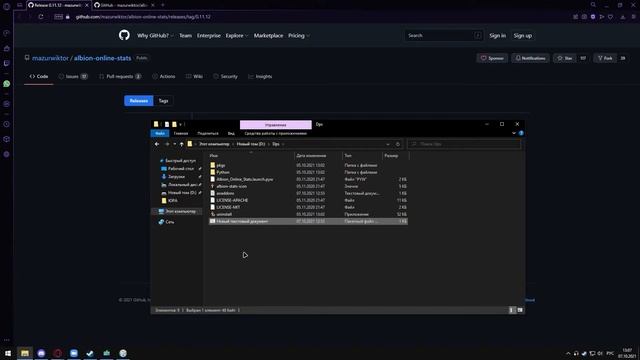
Task: Switch Explorer to details view icon
Action: (512, 310)
